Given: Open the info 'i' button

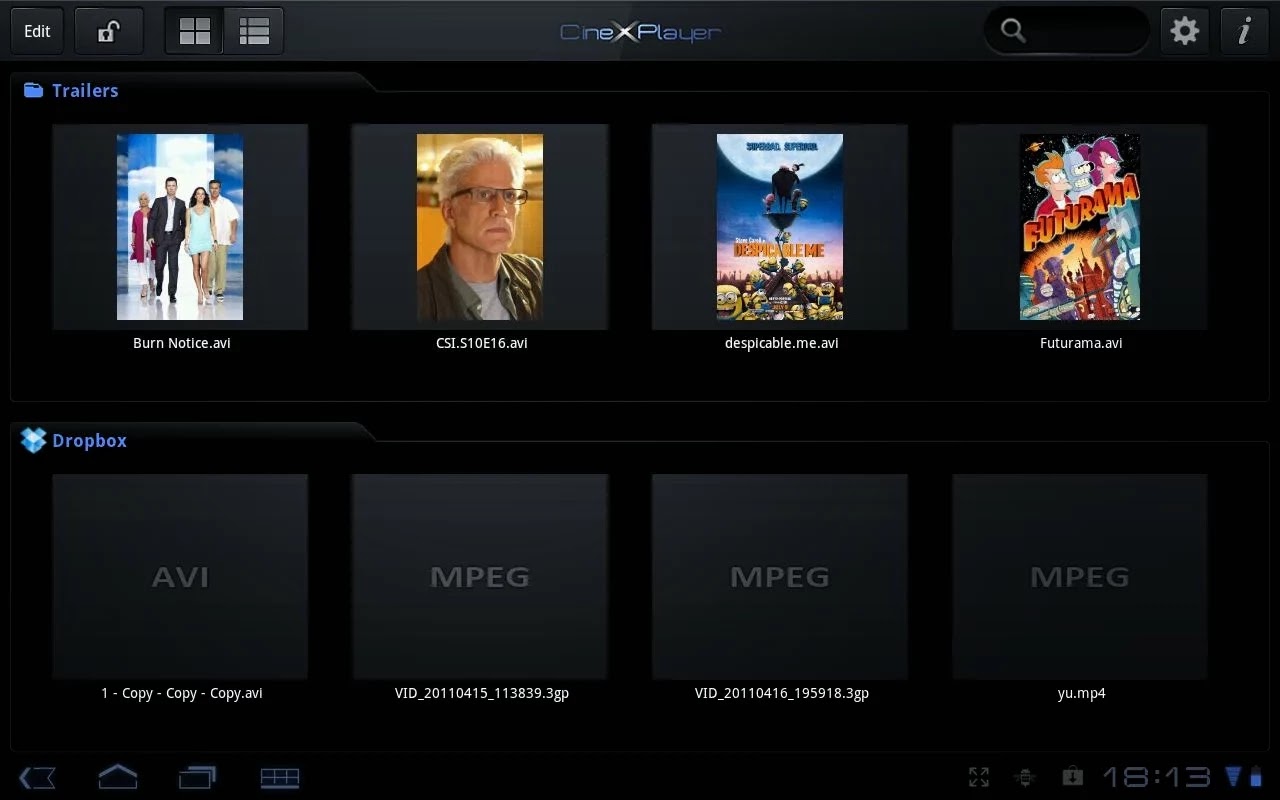Looking at the screenshot, I should 1245,31.
